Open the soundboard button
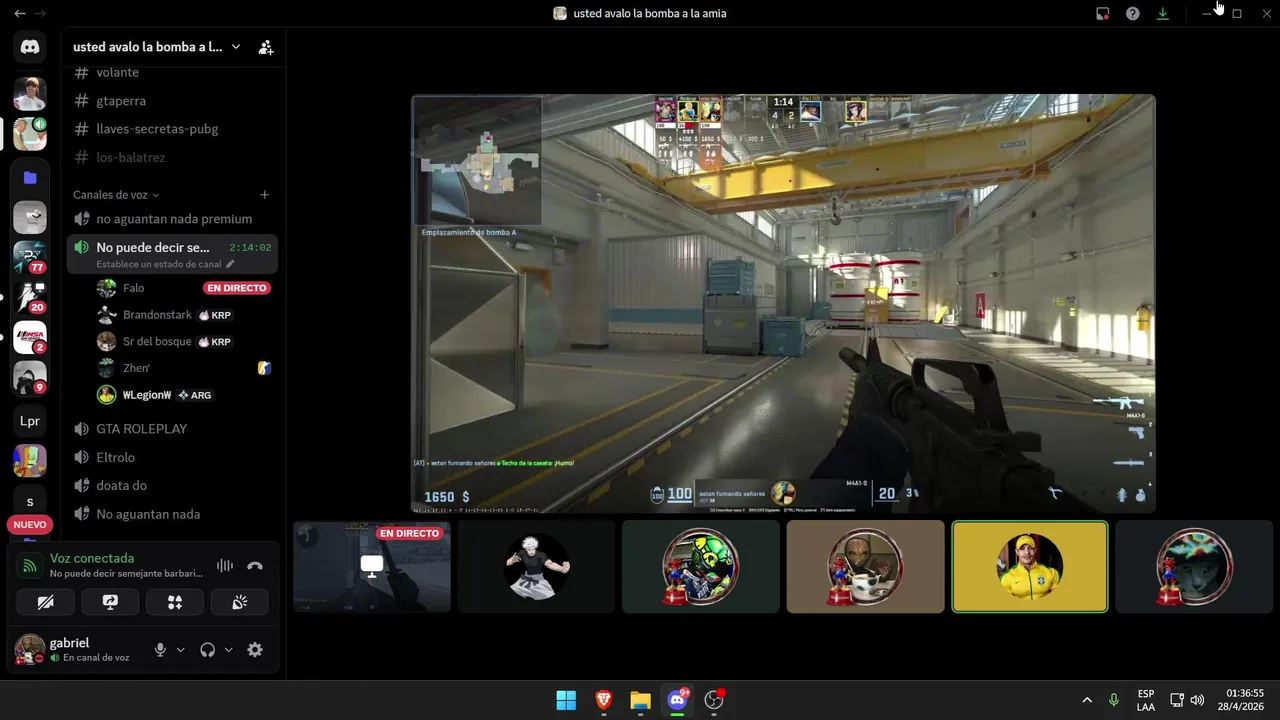 (239, 602)
